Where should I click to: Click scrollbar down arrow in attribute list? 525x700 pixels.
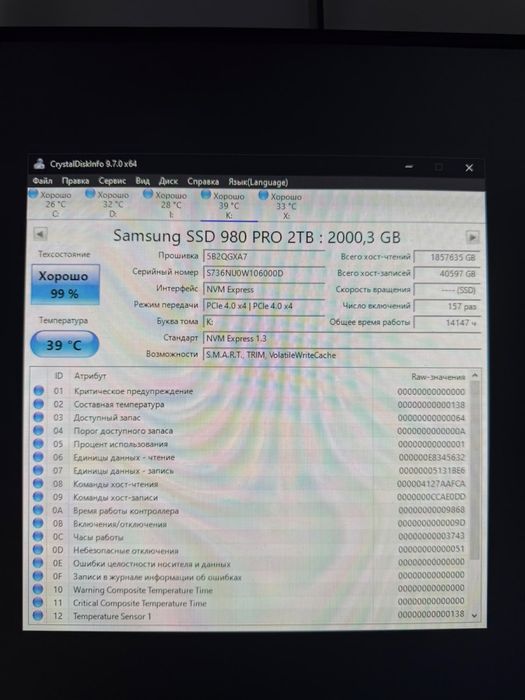pyautogui.click(x=474, y=615)
